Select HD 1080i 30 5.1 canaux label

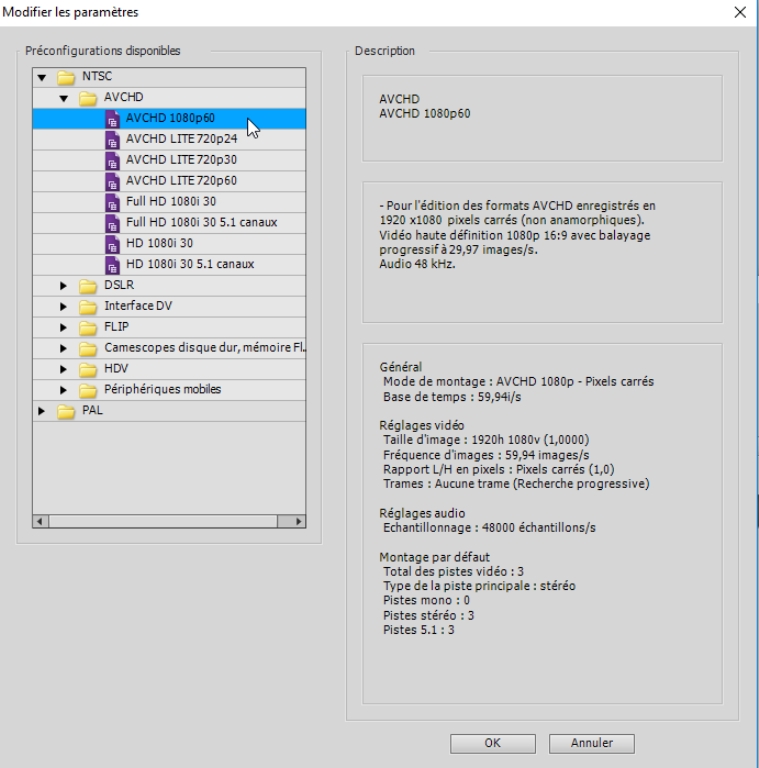point(190,264)
